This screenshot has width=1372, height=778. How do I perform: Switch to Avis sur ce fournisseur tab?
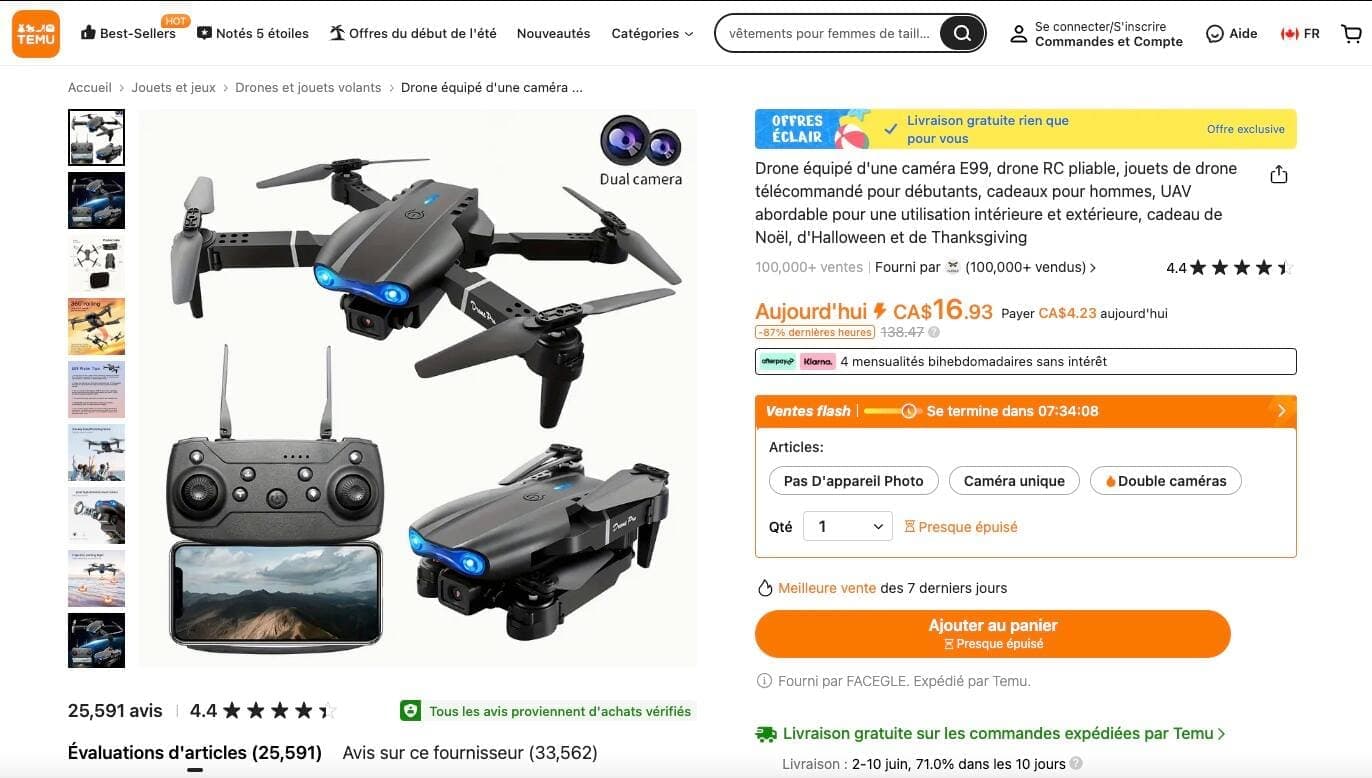470,752
